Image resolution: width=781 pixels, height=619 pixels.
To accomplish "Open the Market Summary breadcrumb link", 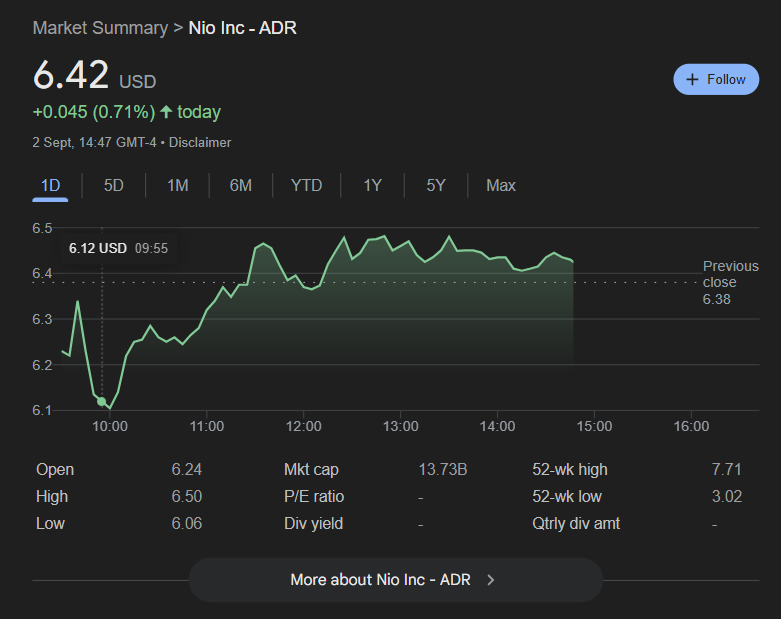I will pyautogui.click(x=100, y=28).
